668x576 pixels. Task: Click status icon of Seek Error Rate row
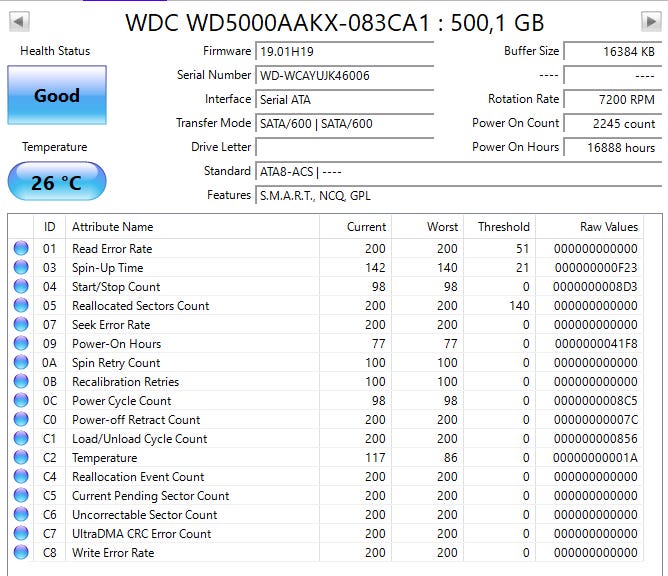point(21,324)
